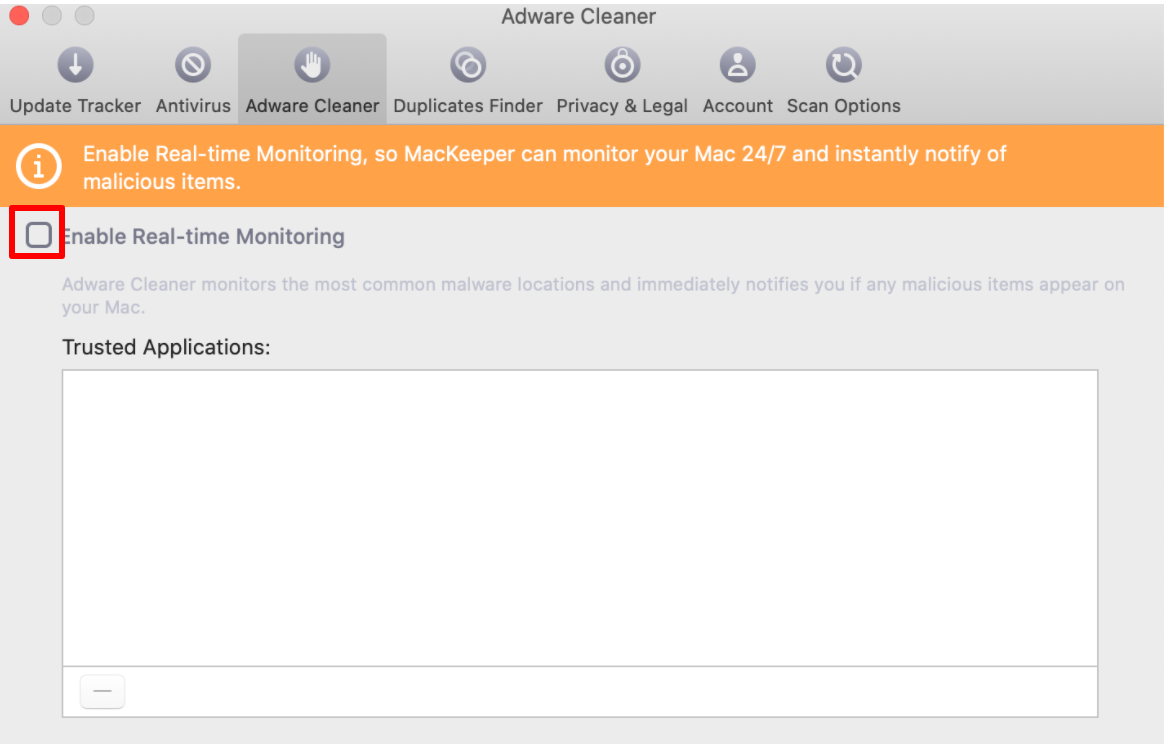The width and height of the screenshot is (1172, 744).
Task: Click the 'Enable Real-time Monitoring' label text
Action: 203,237
